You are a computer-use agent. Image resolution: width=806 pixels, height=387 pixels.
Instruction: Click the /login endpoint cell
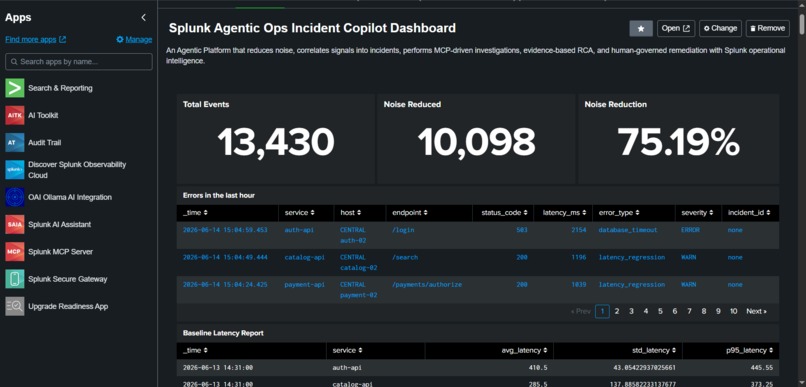click(x=403, y=230)
